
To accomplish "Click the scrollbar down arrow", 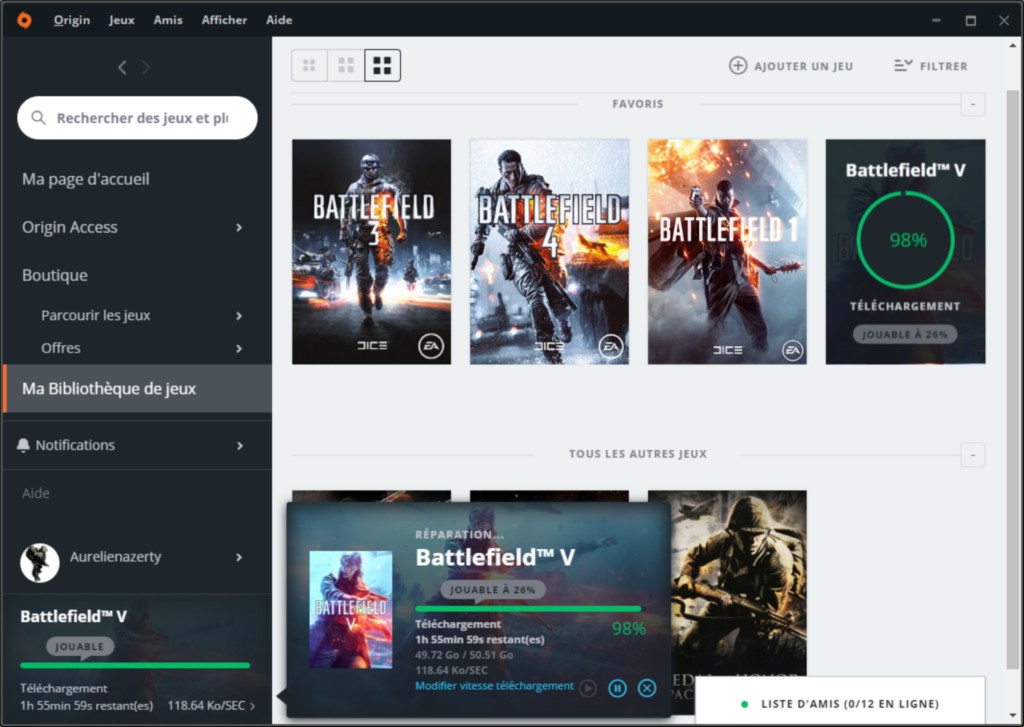I will (x=1013, y=715).
